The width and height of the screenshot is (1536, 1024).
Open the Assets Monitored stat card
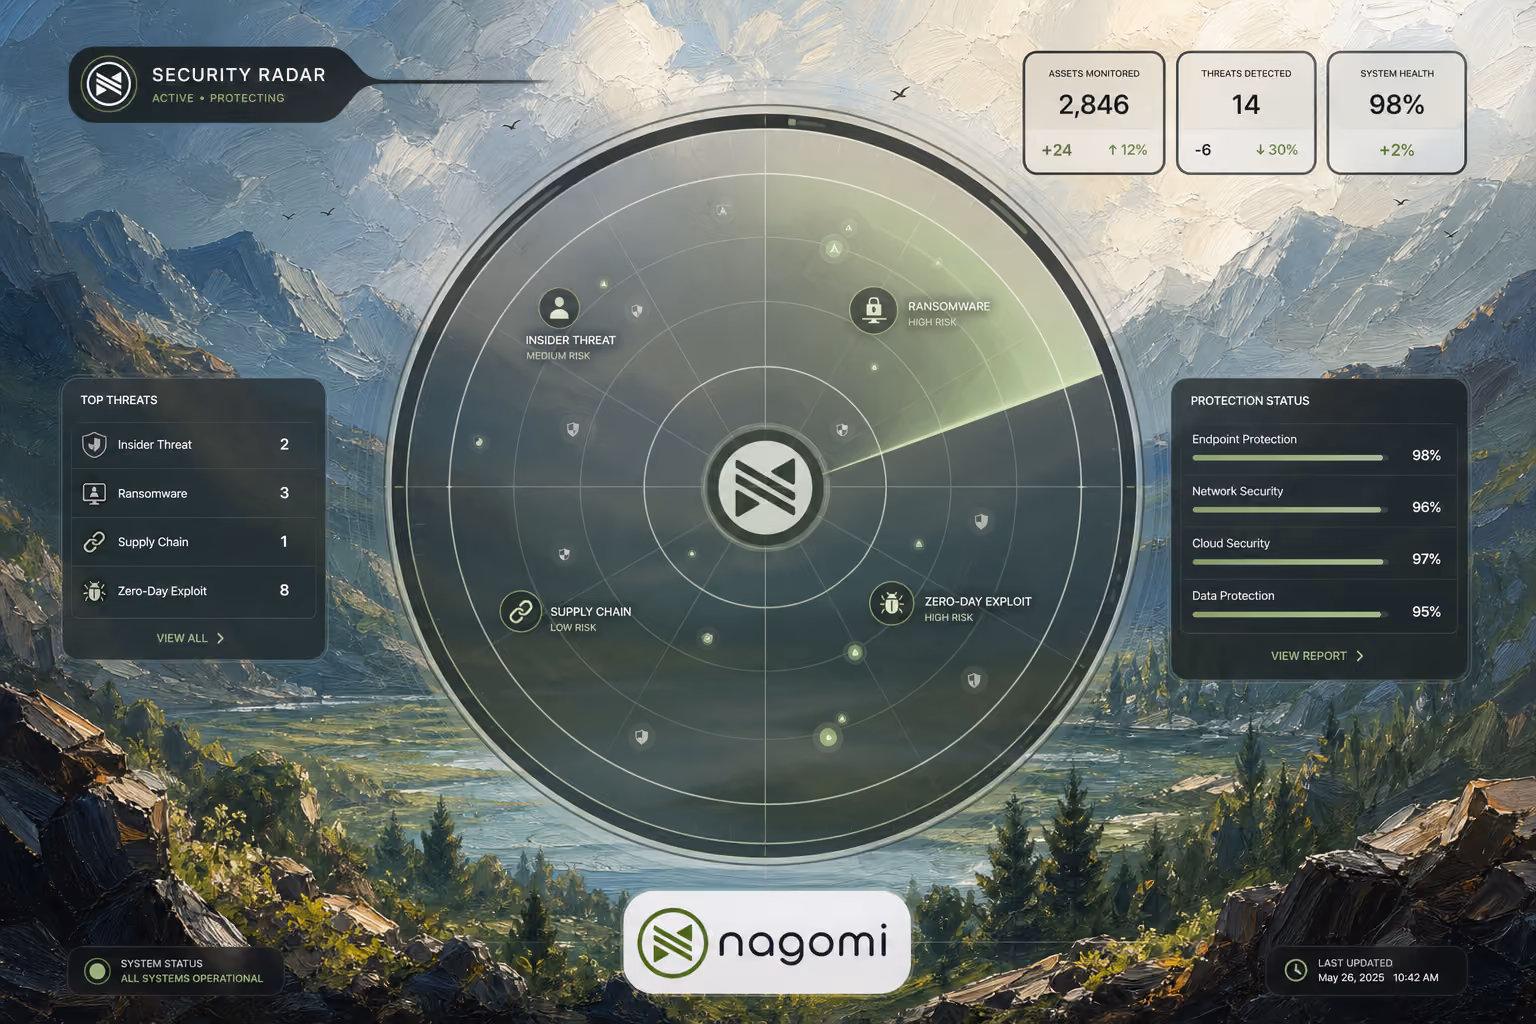pyautogui.click(x=1094, y=113)
